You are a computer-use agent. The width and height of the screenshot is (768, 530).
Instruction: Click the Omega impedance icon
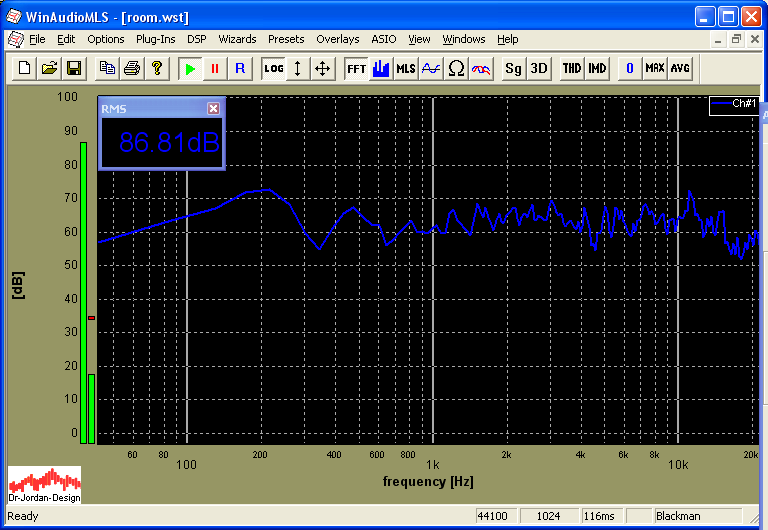[456, 69]
